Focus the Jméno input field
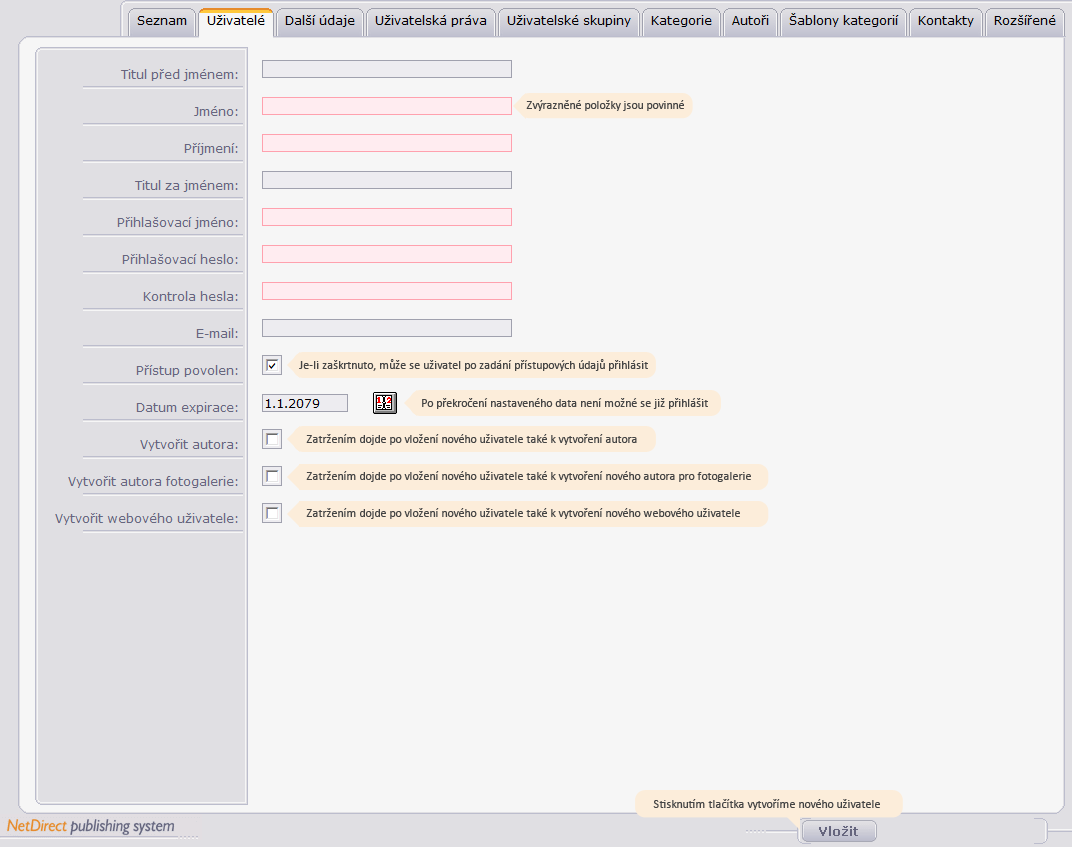Screen dimensions: 1072x847 pyautogui.click(x=387, y=106)
